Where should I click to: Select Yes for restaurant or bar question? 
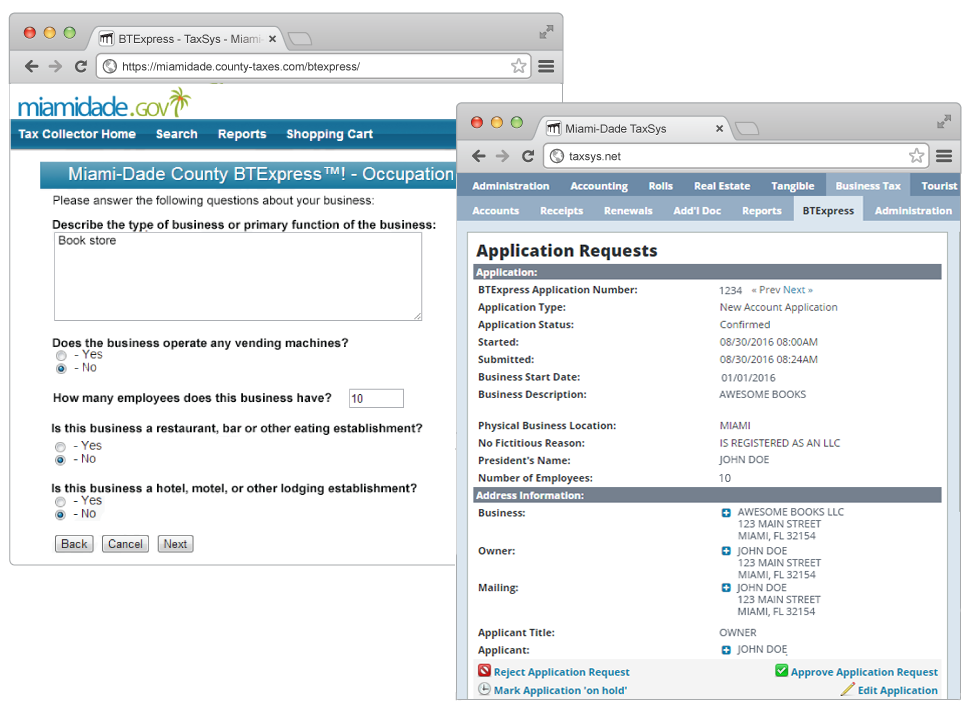pos(60,447)
